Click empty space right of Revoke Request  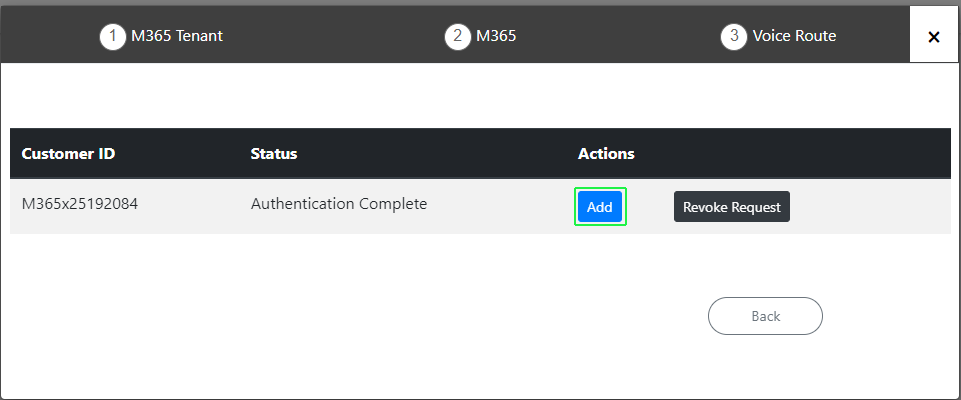(870, 206)
